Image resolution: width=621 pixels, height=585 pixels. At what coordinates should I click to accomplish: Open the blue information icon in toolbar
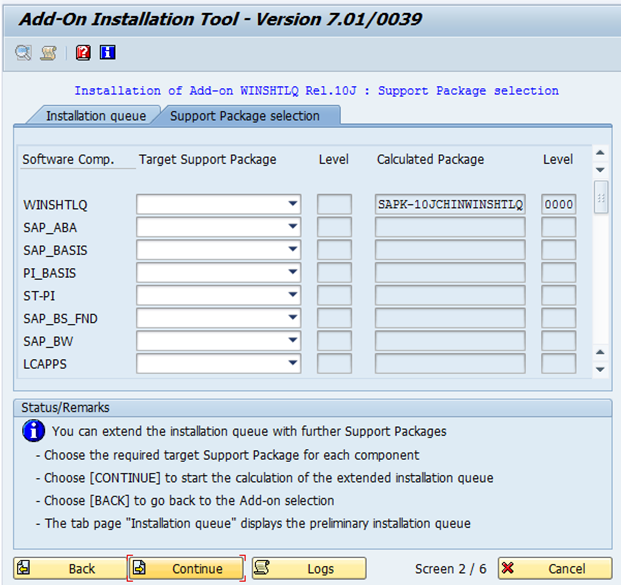coord(108,52)
